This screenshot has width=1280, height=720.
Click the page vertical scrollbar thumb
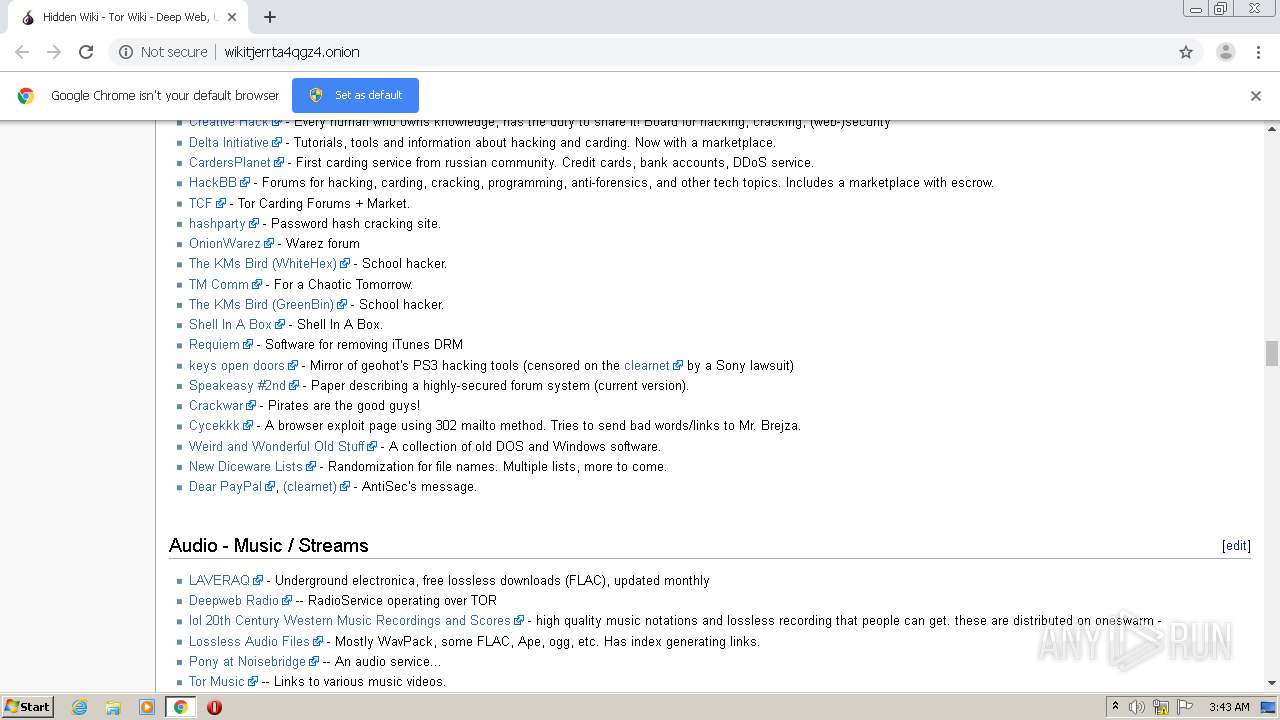(x=1272, y=353)
